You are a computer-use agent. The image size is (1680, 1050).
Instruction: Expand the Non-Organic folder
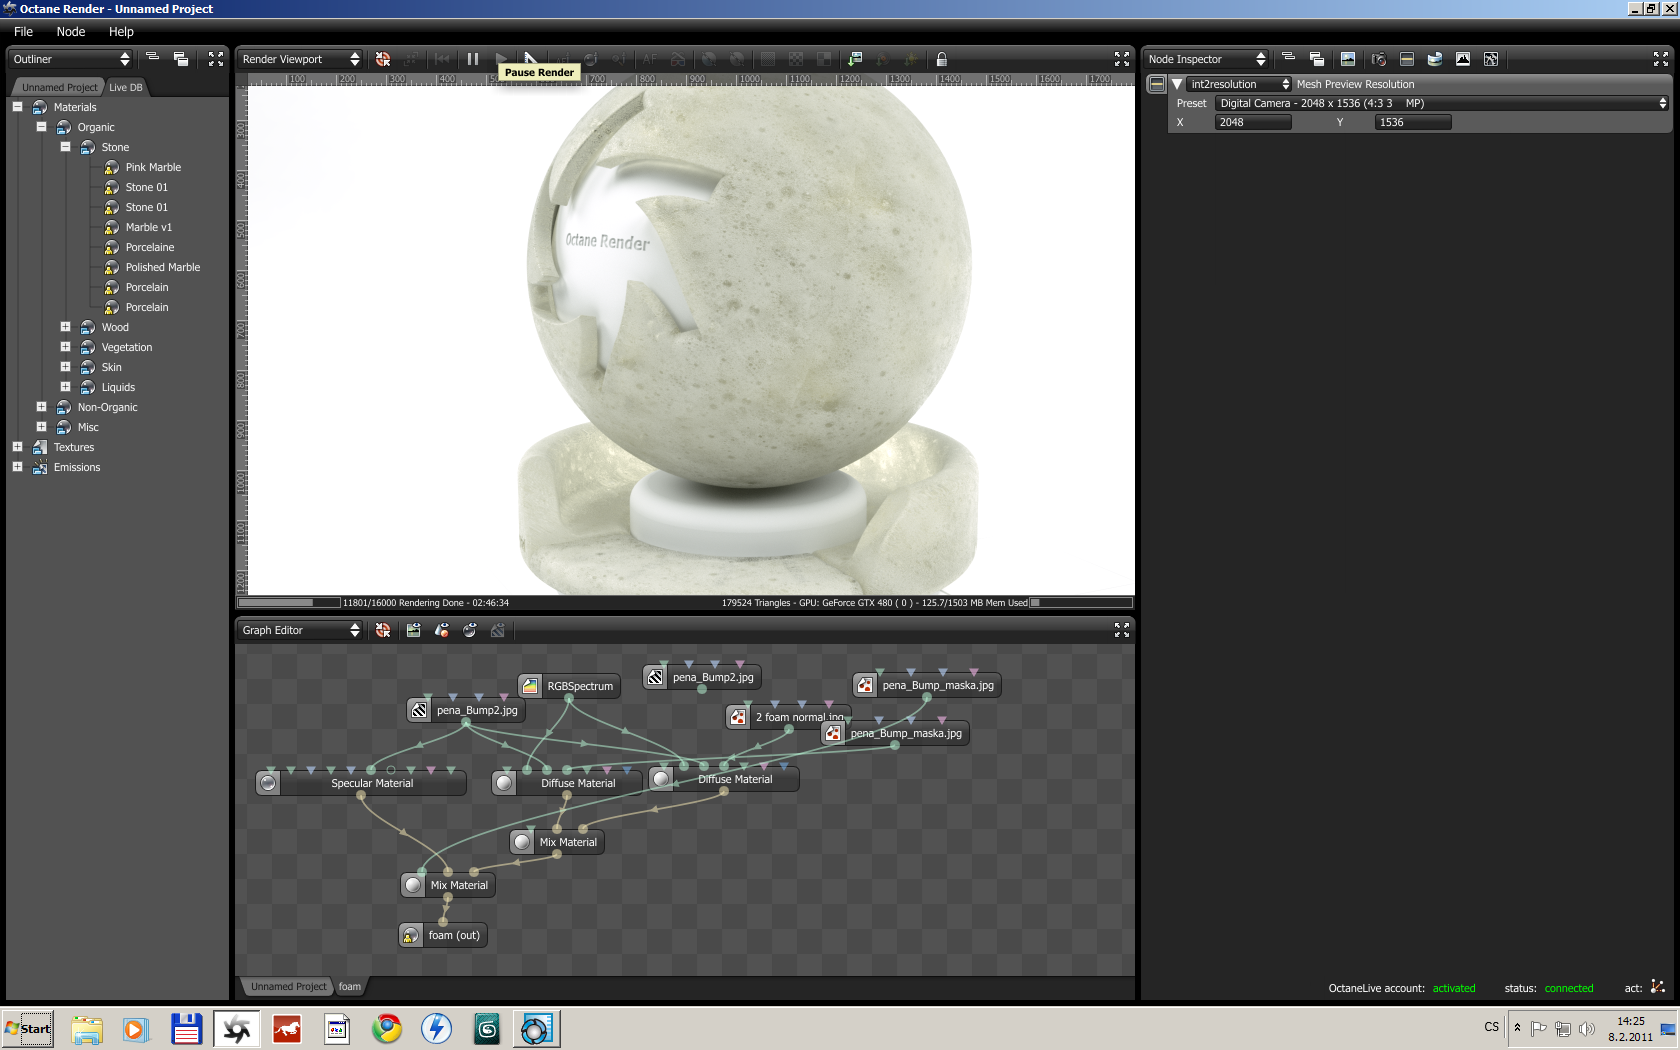(x=41, y=407)
